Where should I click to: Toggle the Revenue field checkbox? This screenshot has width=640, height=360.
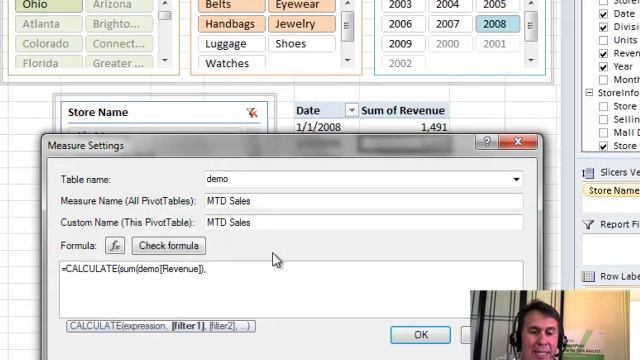pos(603,53)
